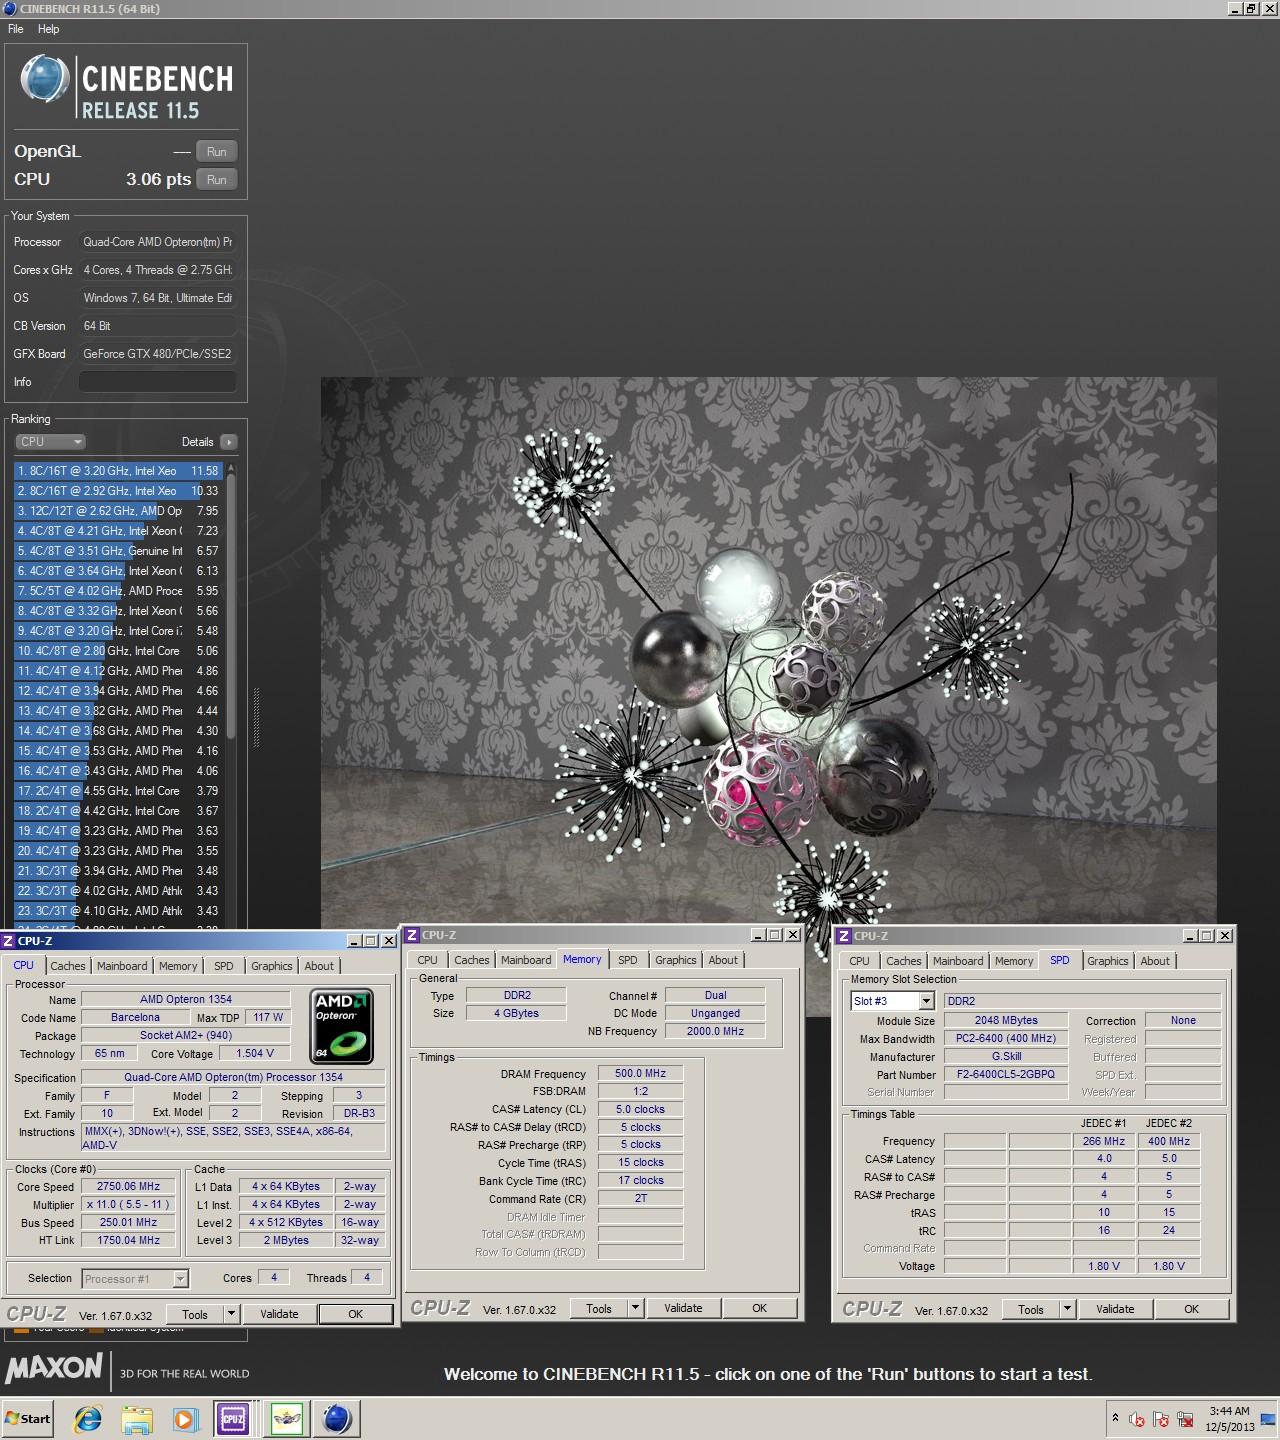This screenshot has width=1280, height=1440.
Task: Click Validate in middle CPU-Z window
Action: pyautogui.click(x=683, y=1308)
